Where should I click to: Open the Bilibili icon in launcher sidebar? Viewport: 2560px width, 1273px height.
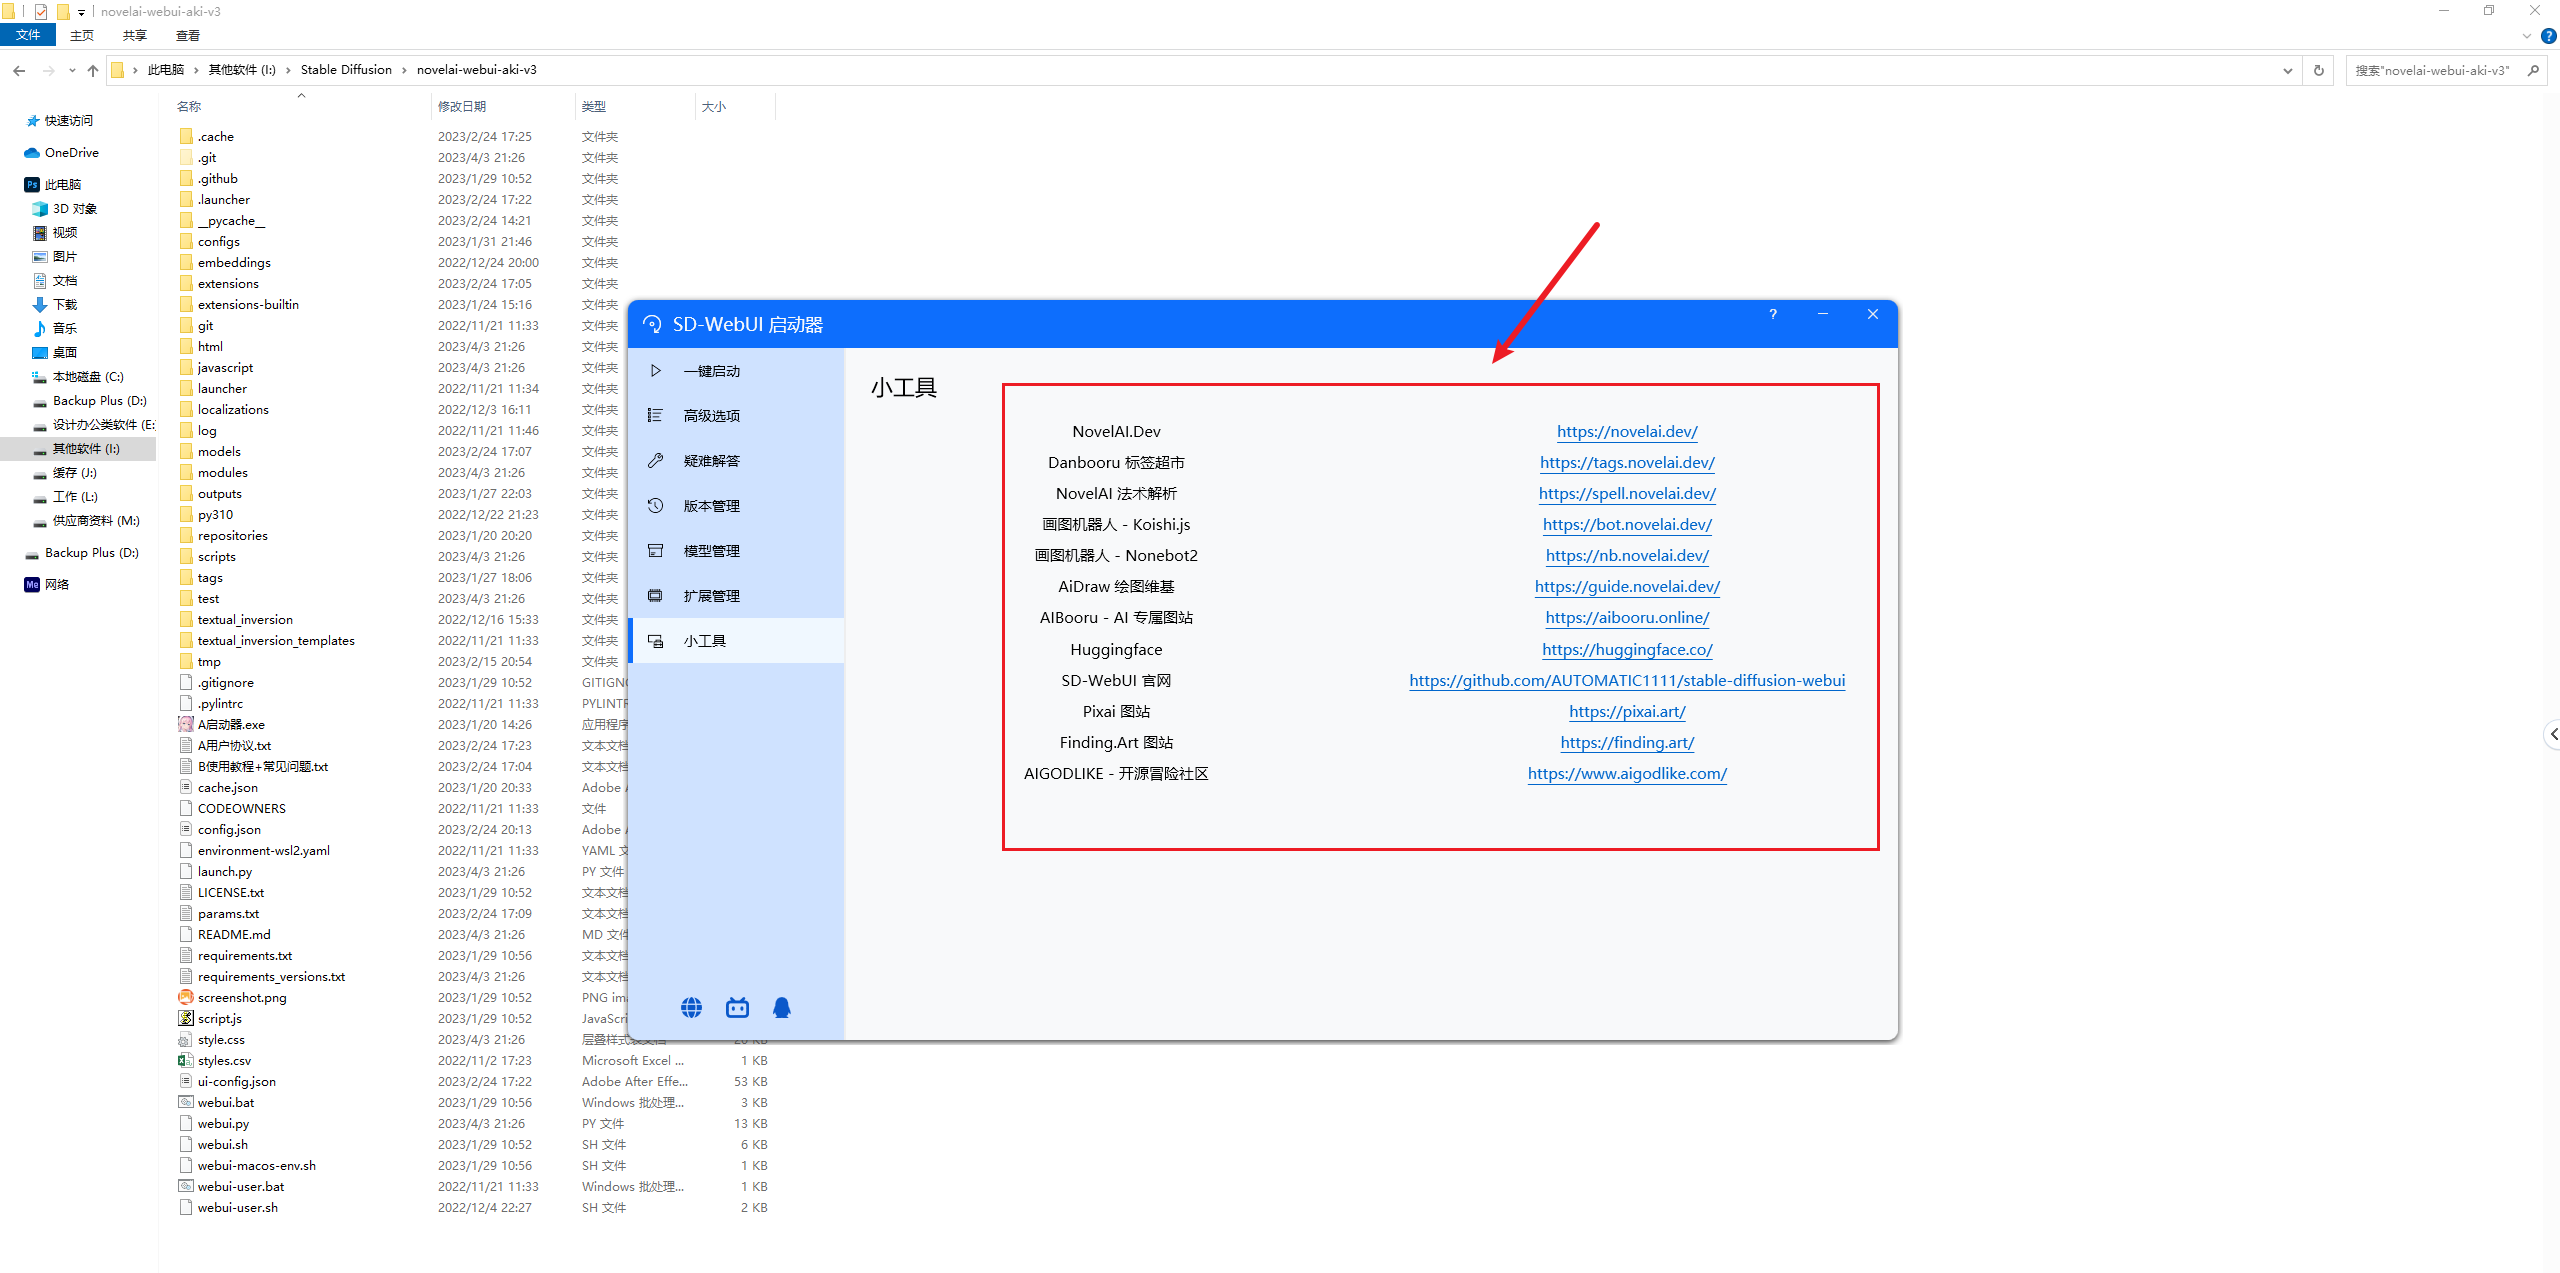coord(737,1007)
